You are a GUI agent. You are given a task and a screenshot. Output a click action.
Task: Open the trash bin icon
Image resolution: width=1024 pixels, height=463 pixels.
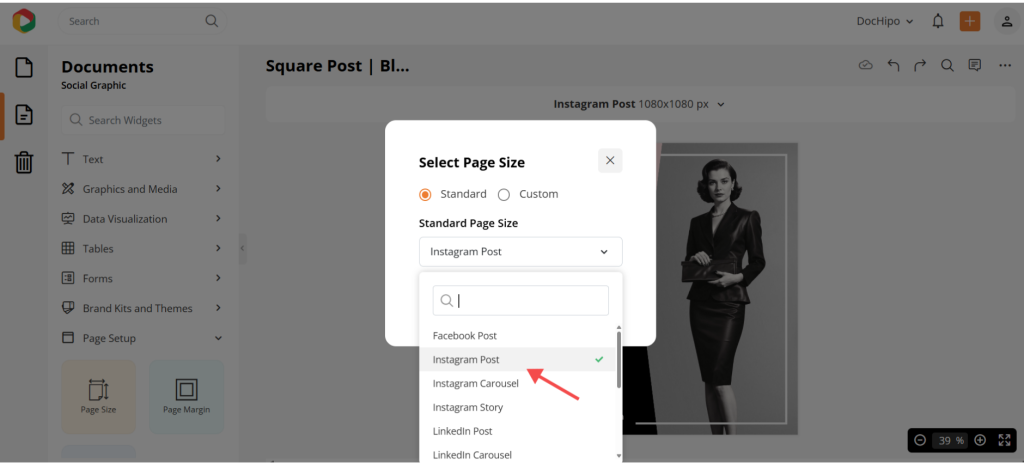24,162
